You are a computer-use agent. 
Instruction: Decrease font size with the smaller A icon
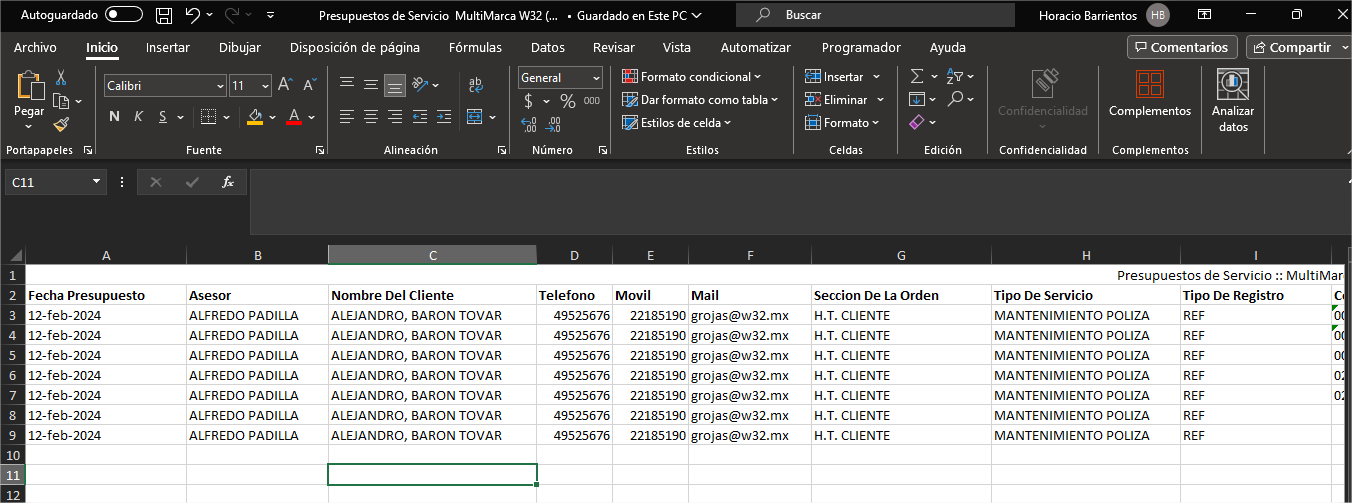coord(310,86)
